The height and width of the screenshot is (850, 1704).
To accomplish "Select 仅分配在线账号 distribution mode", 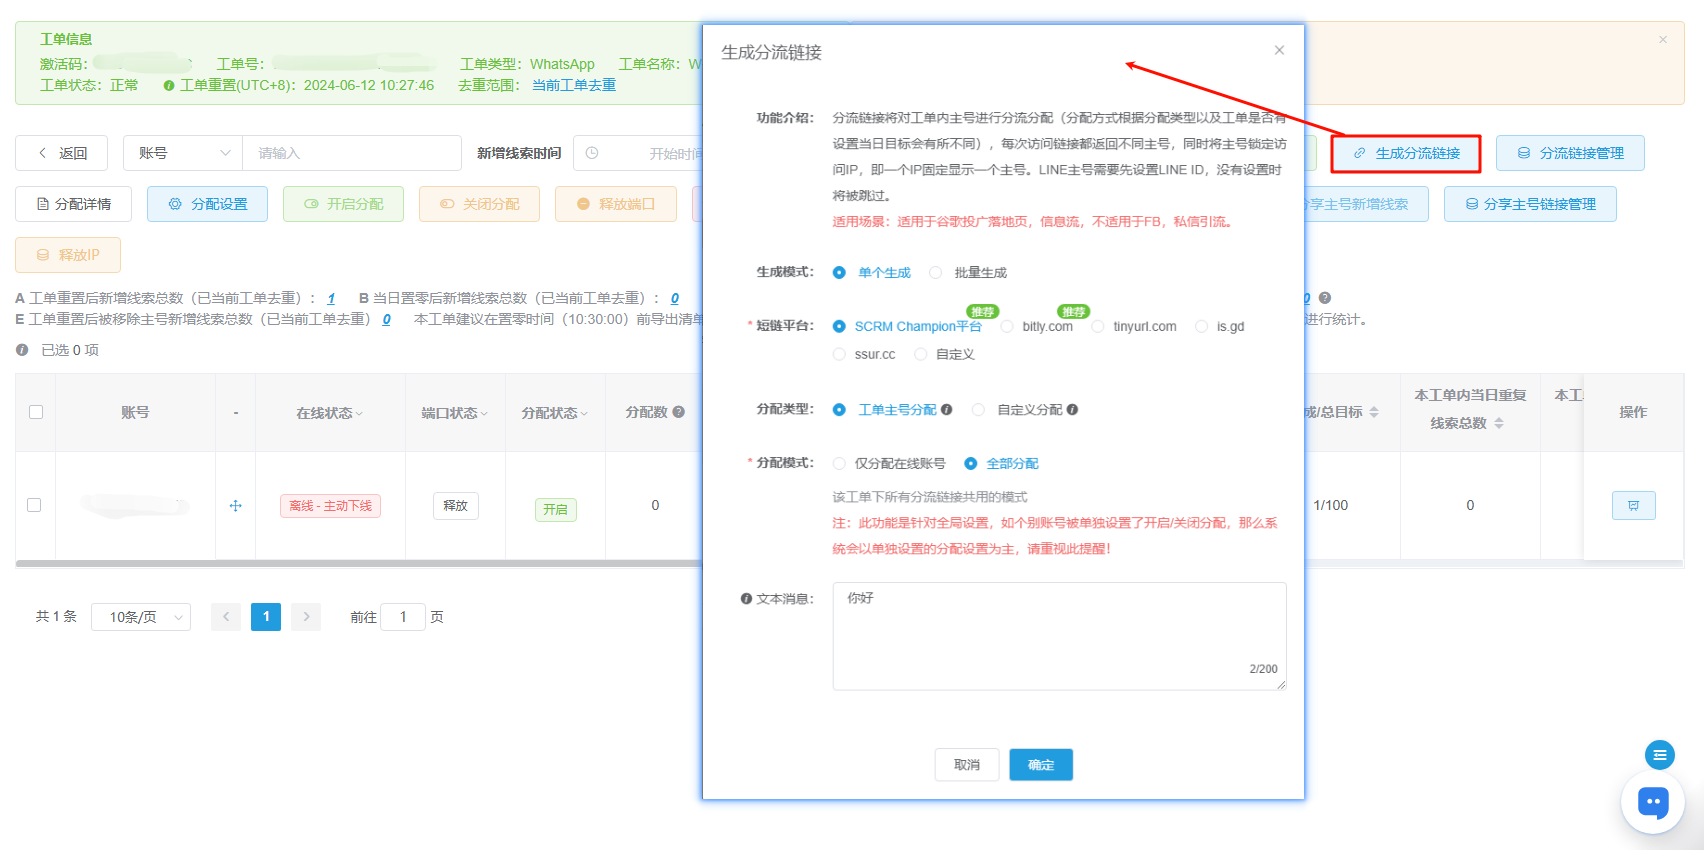I will (840, 464).
